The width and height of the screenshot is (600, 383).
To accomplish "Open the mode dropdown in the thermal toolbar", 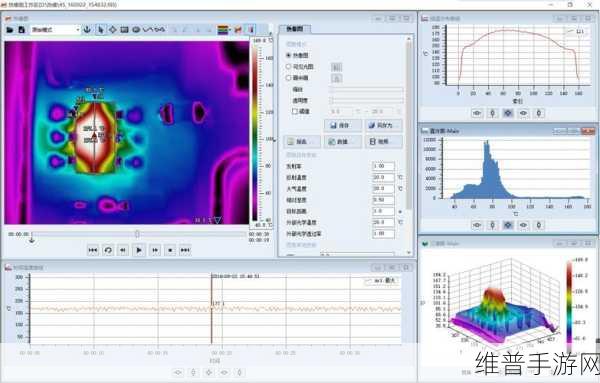I will click(x=55, y=29).
